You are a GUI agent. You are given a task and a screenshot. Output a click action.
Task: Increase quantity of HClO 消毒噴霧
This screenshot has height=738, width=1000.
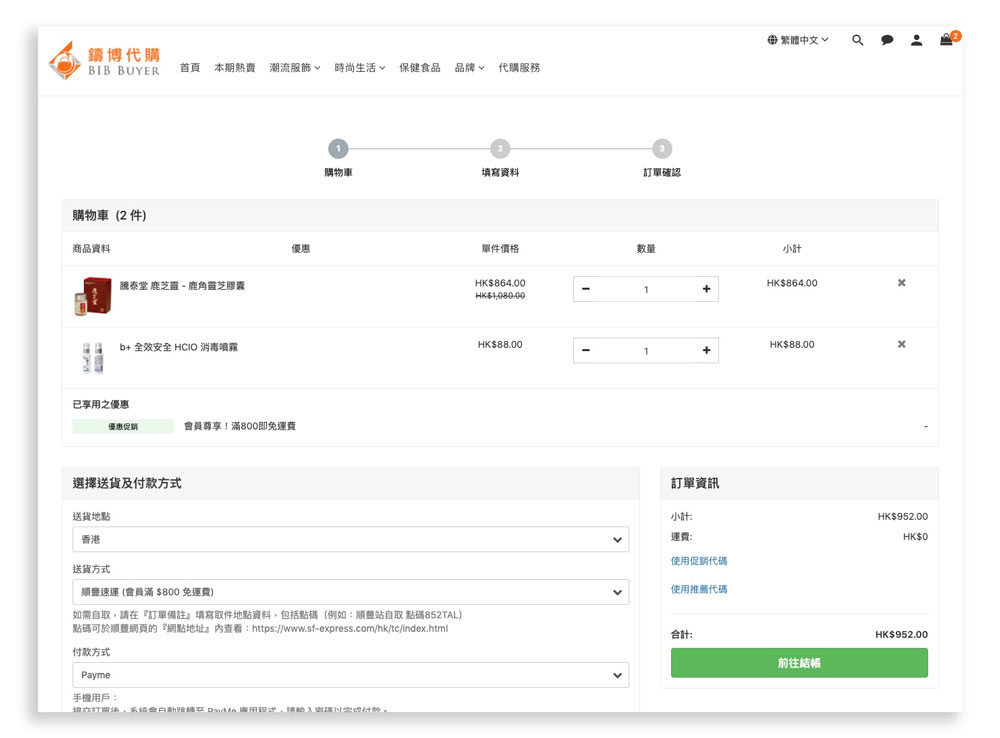click(707, 350)
